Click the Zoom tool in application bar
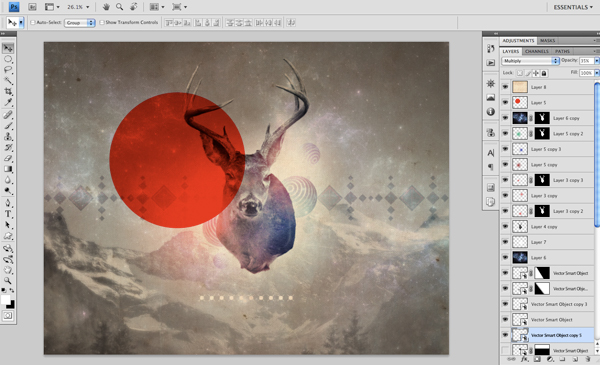 pos(119,7)
